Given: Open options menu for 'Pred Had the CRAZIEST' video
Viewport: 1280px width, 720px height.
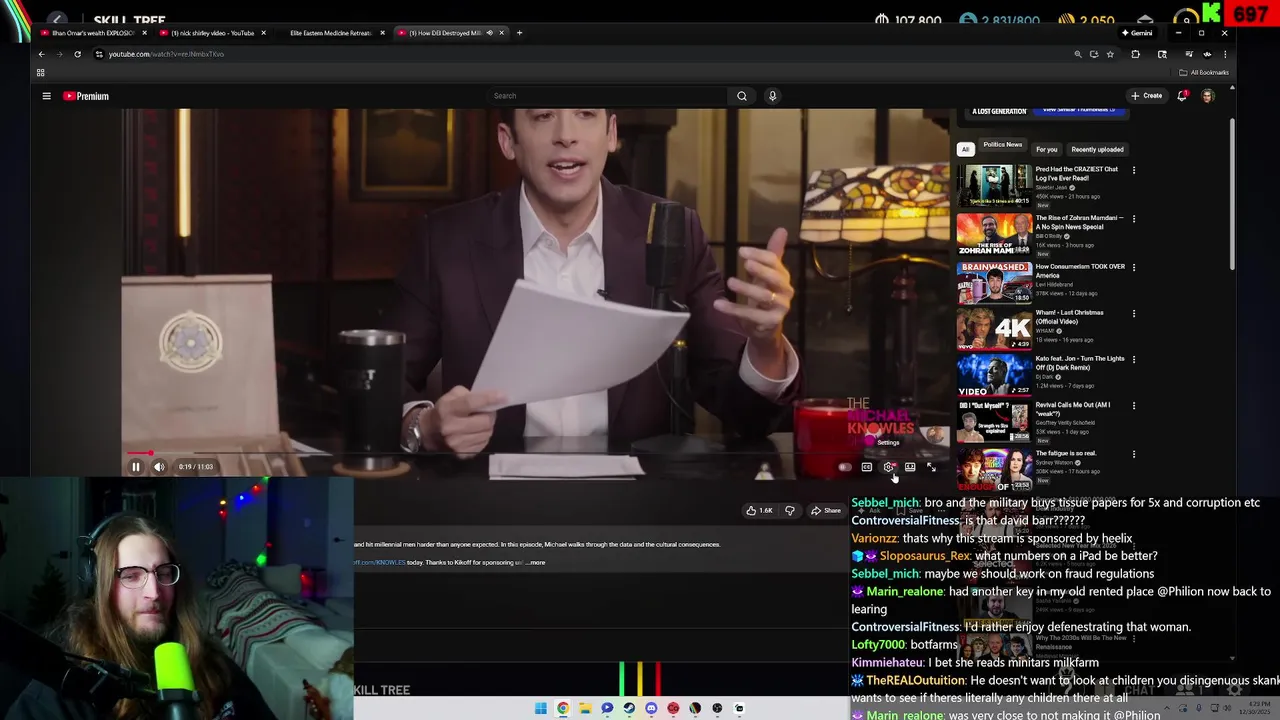Looking at the screenshot, I should click(1134, 170).
